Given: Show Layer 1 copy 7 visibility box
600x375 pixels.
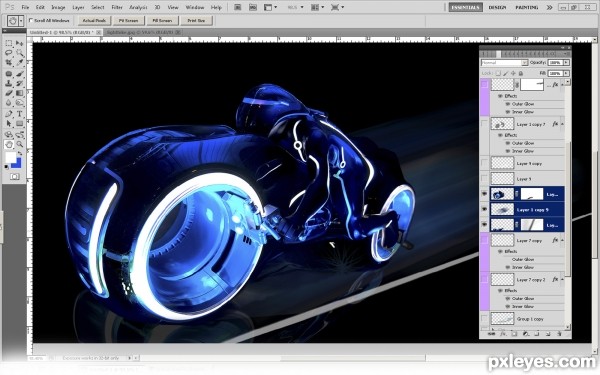Looking at the screenshot, I should [484, 124].
